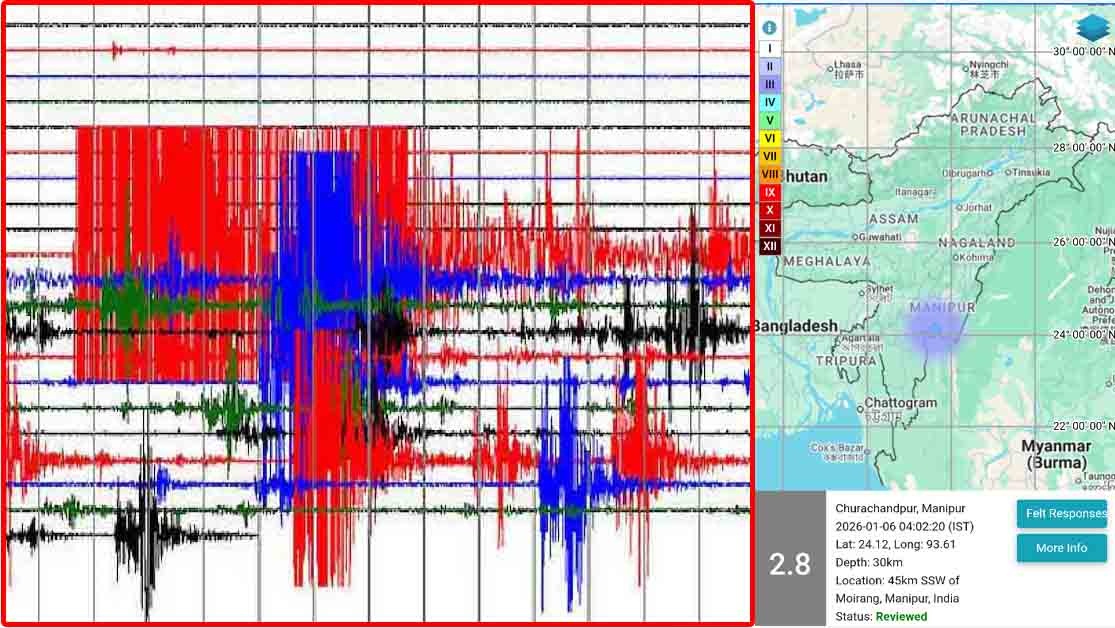This screenshot has height=628, width=1115.
Task: Click the darkest intensity XII swatch
Action: pos(769,246)
